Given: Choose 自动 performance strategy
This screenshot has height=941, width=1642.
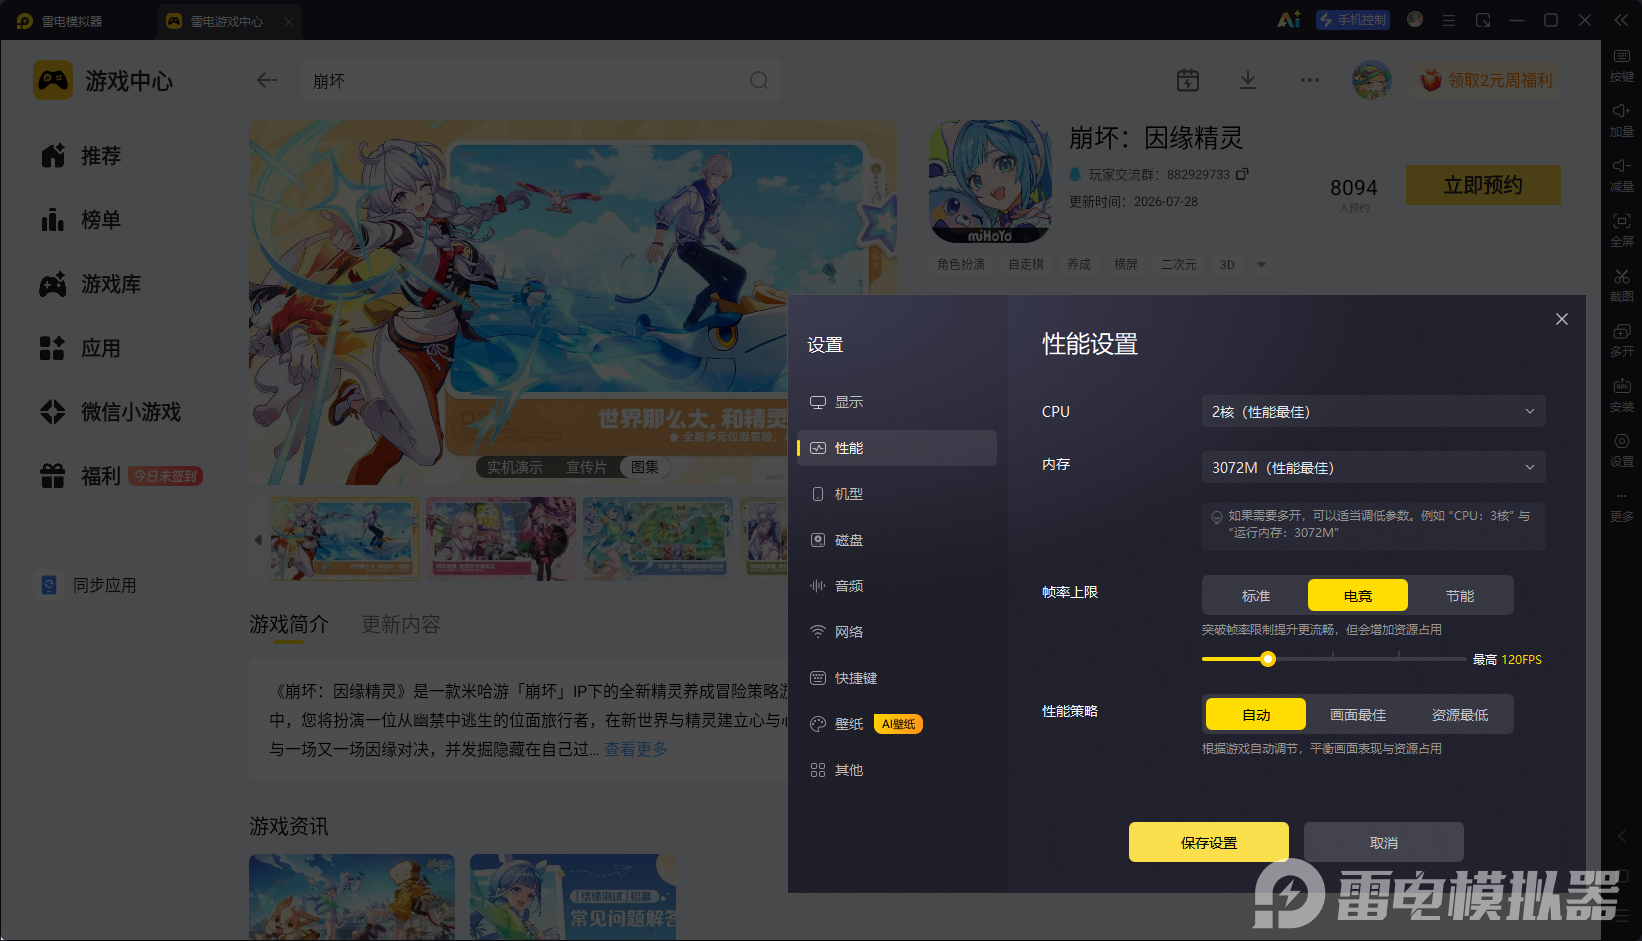Looking at the screenshot, I should coord(1256,715).
